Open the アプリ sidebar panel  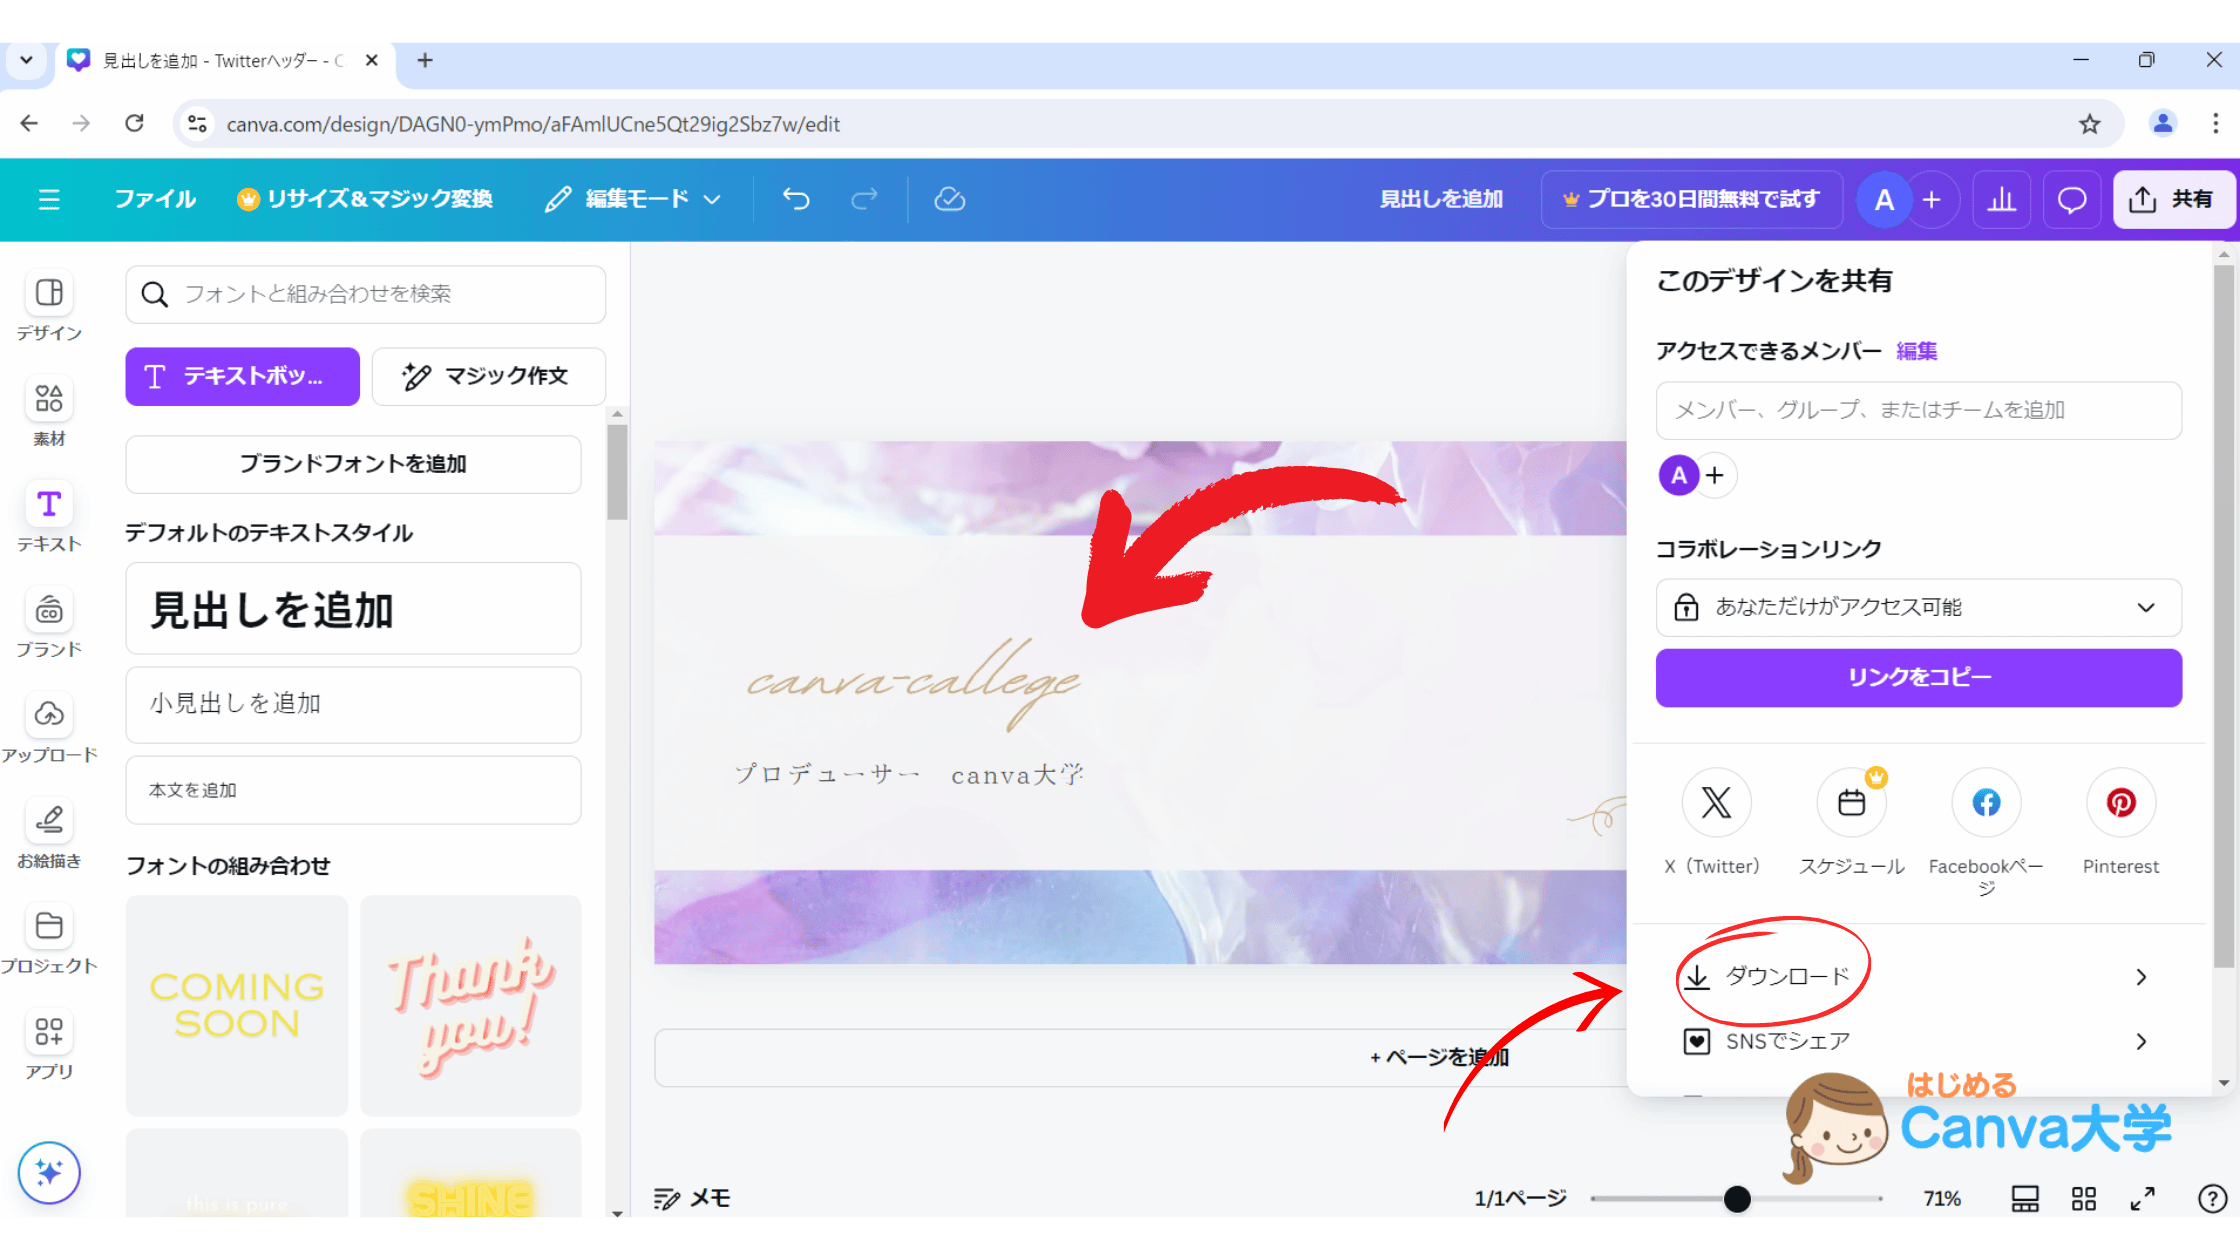click(x=48, y=1046)
